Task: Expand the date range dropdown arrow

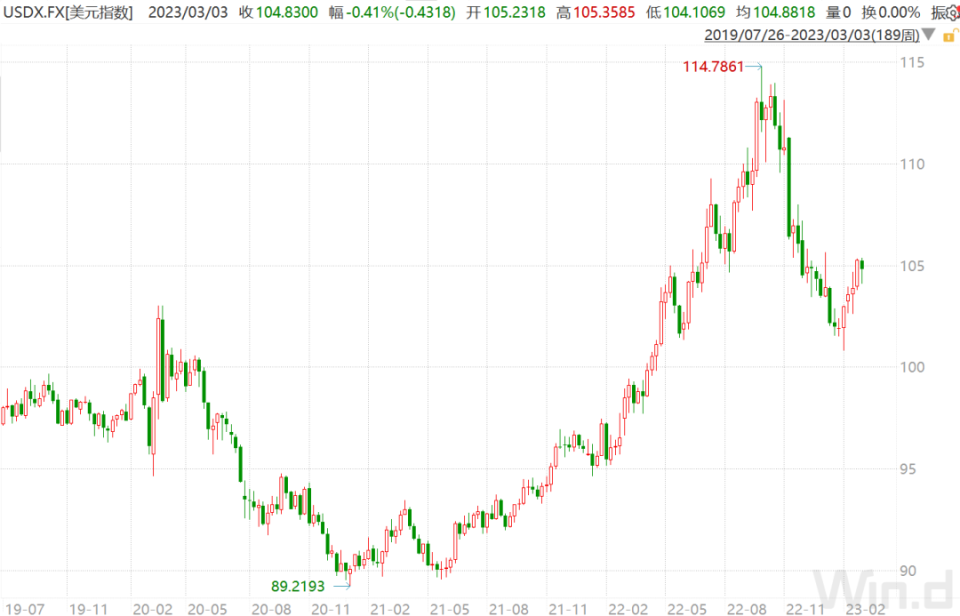Action: (929, 36)
